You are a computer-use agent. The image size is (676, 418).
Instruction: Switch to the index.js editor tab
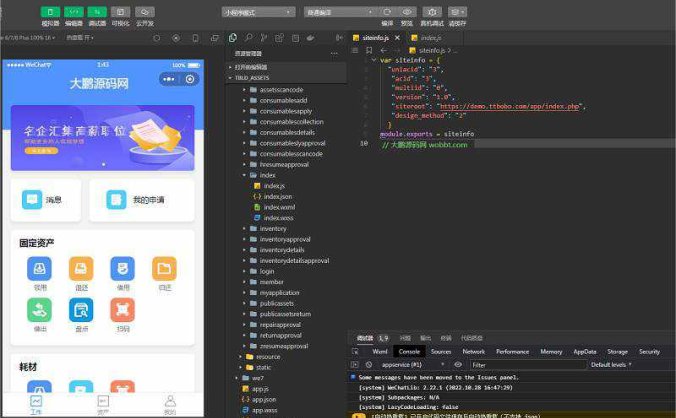tap(426, 38)
